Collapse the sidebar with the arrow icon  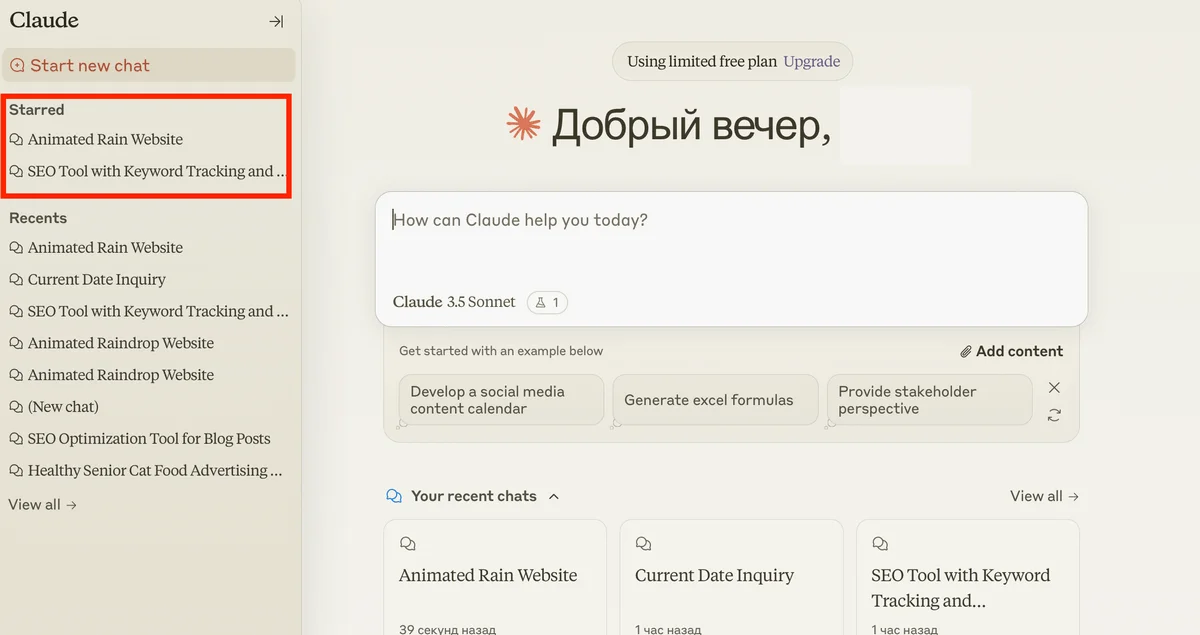(276, 21)
